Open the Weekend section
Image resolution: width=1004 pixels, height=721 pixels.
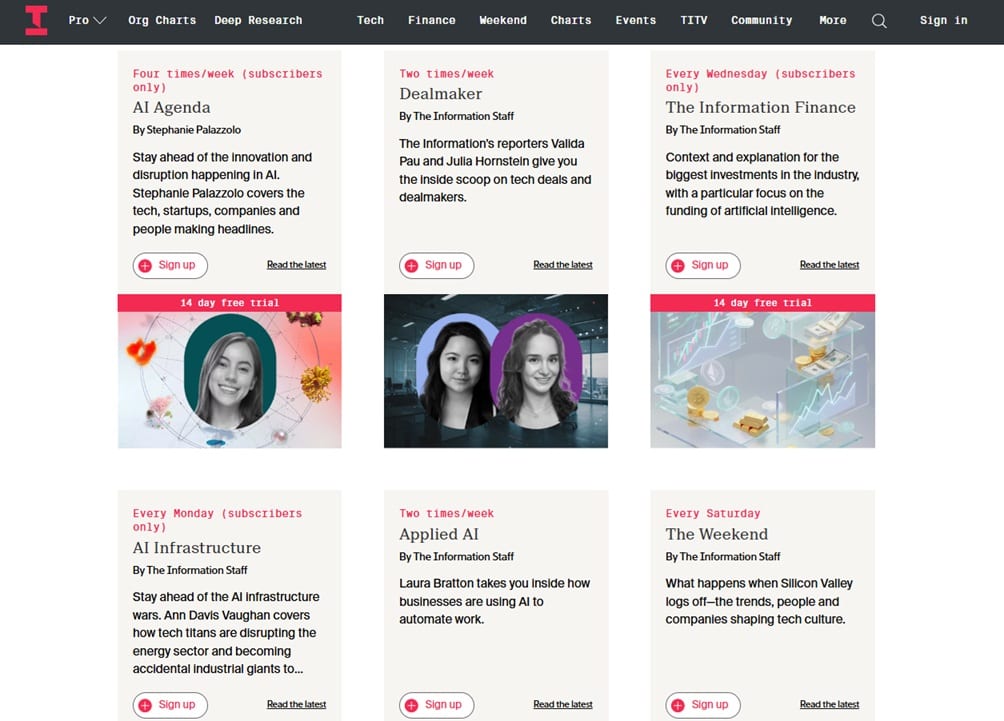[x=503, y=20]
